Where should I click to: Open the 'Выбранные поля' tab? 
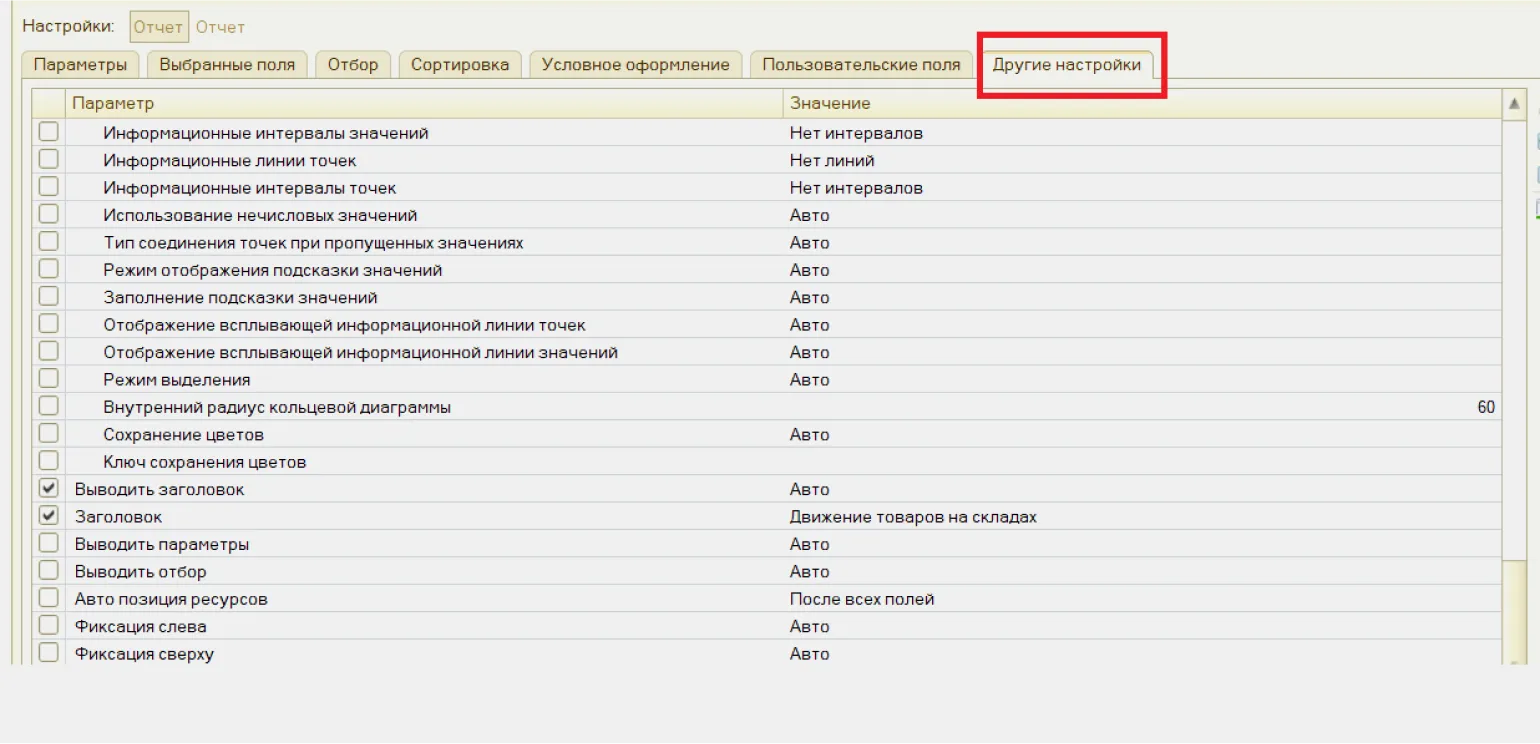[x=227, y=65]
